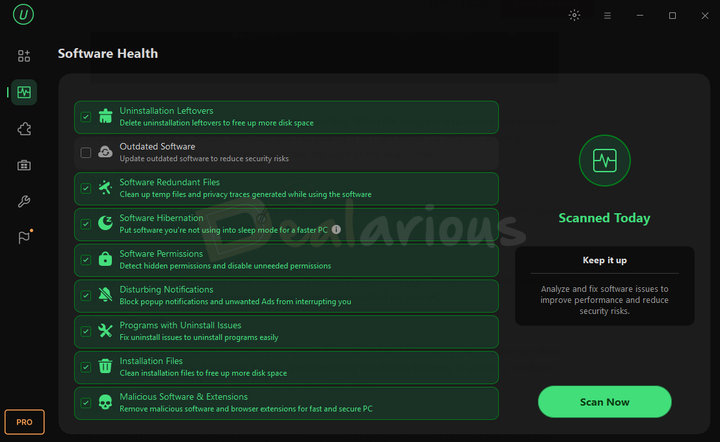Disable the Disturbing Notifications checkbox

(85, 296)
